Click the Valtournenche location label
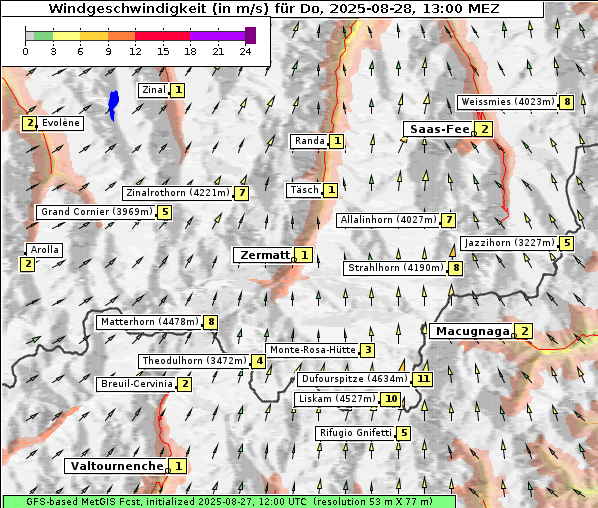The image size is (598, 508). [116, 466]
